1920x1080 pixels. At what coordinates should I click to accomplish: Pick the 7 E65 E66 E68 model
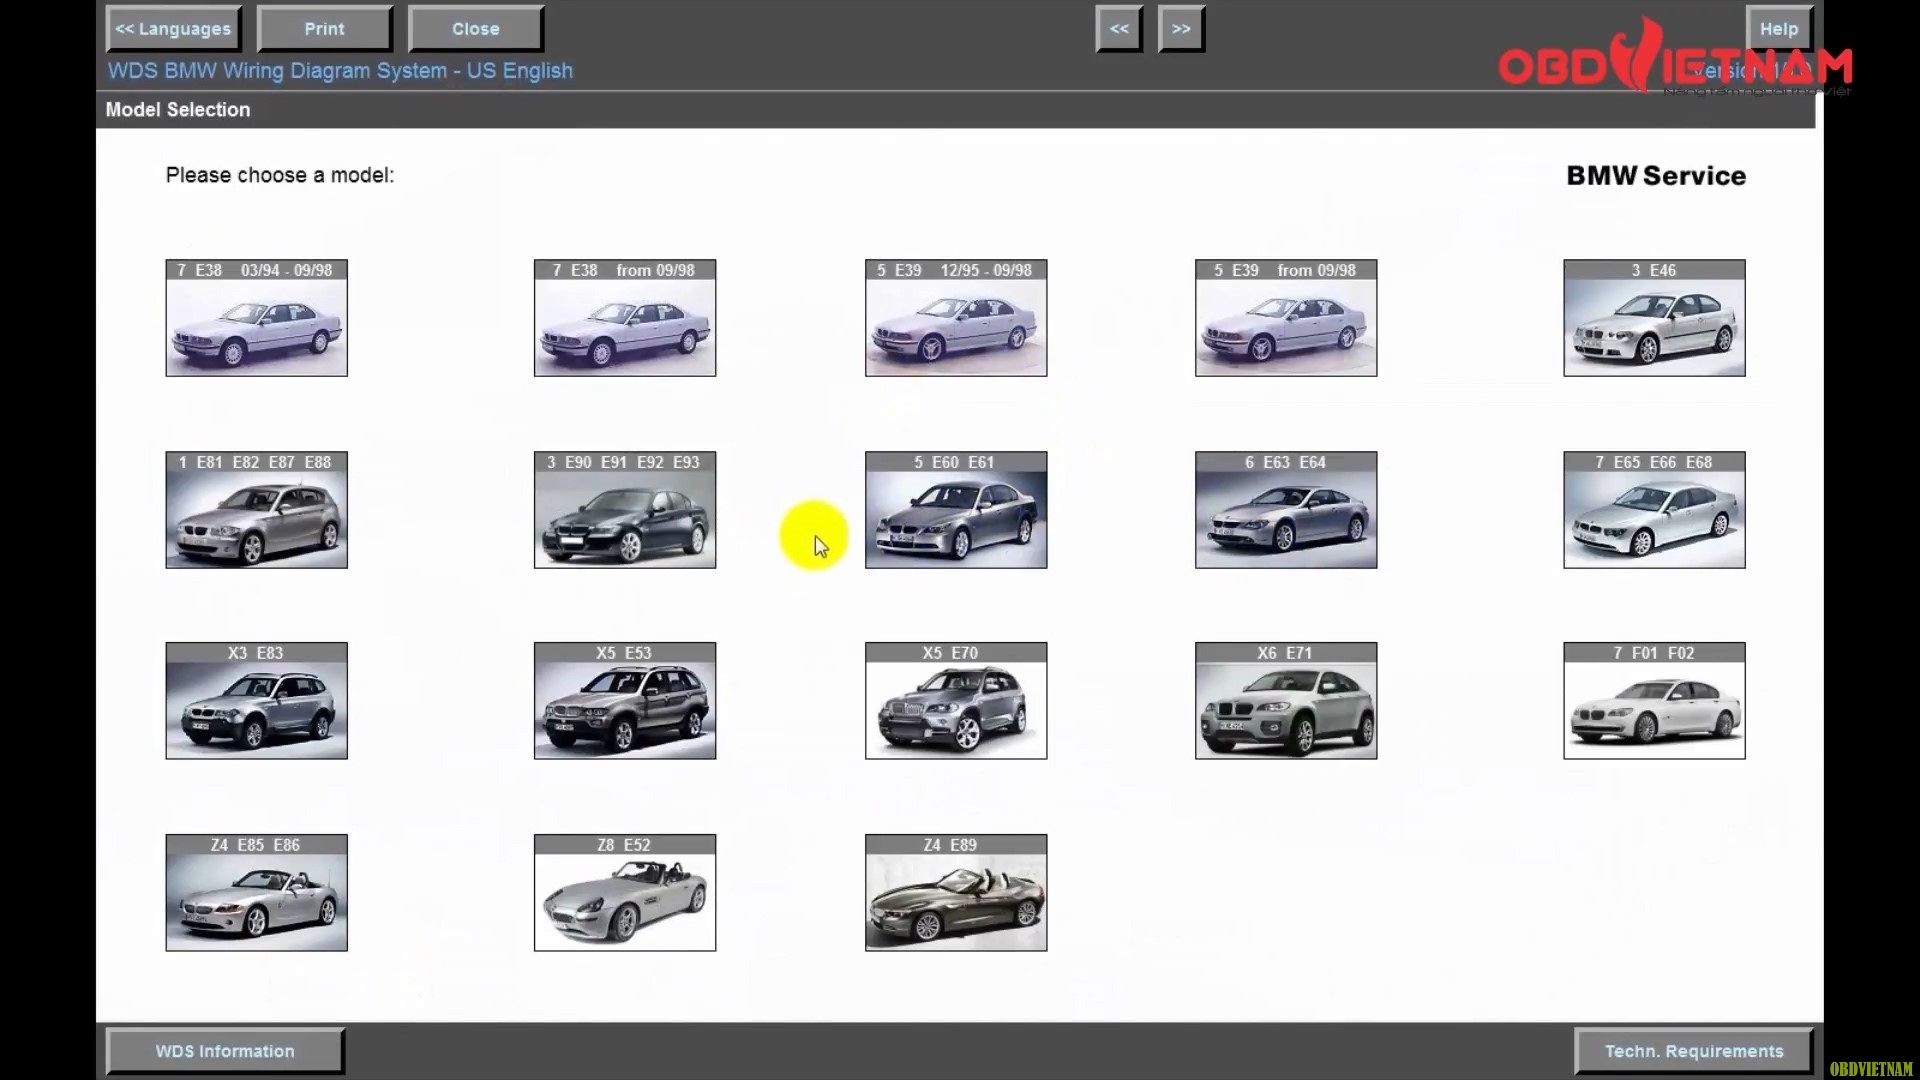coord(1654,510)
